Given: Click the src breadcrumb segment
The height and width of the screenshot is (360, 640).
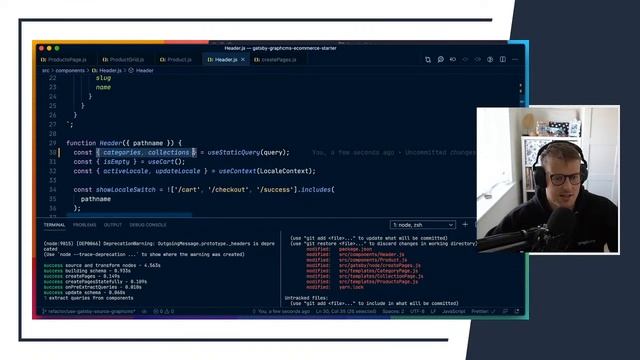Looking at the screenshot, I should [45, 70].
